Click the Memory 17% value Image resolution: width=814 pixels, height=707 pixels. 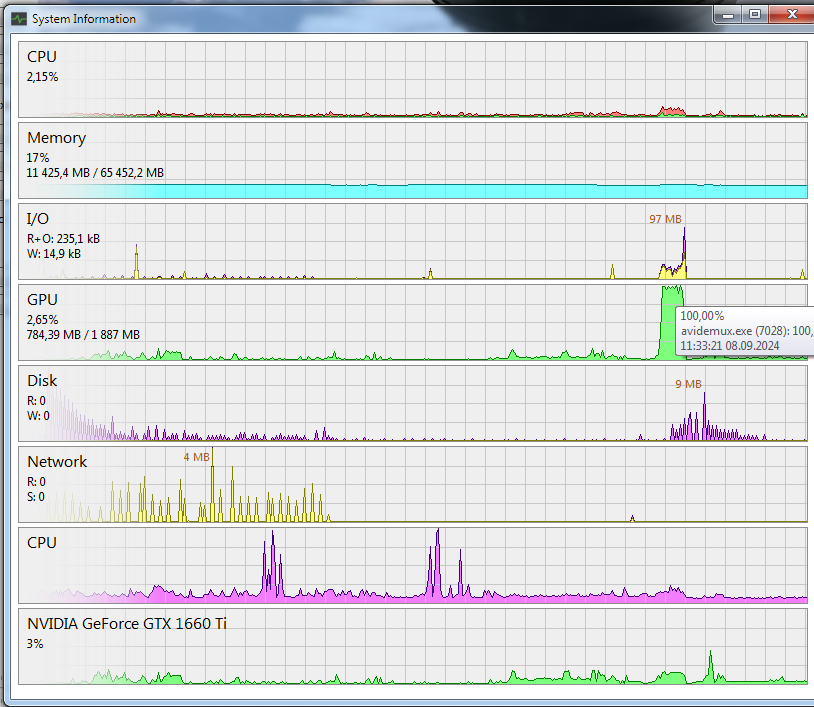(38, 158)
